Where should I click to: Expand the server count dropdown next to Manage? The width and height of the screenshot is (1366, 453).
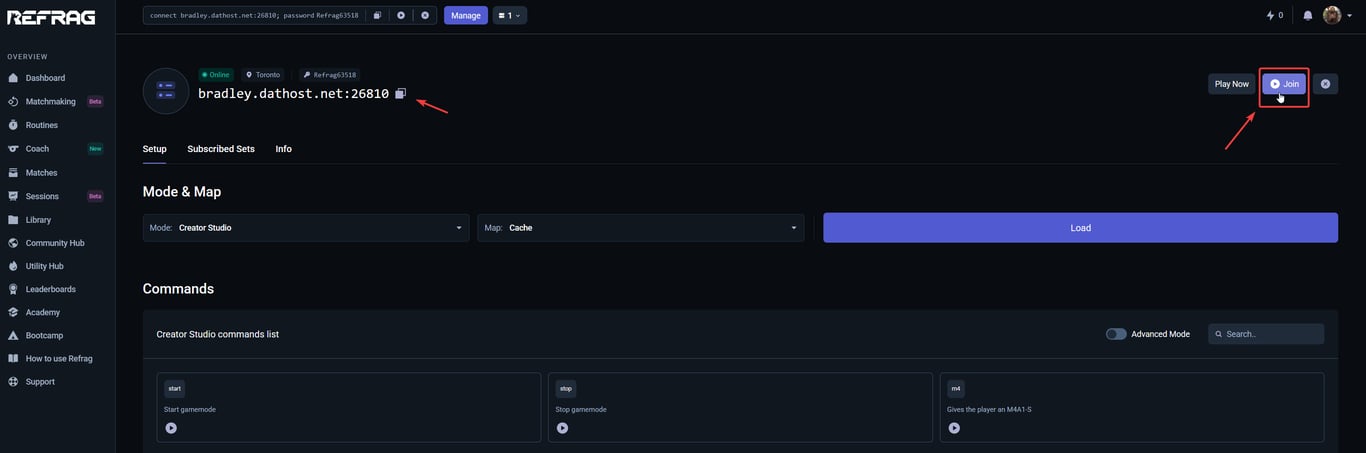click(510, 15)
